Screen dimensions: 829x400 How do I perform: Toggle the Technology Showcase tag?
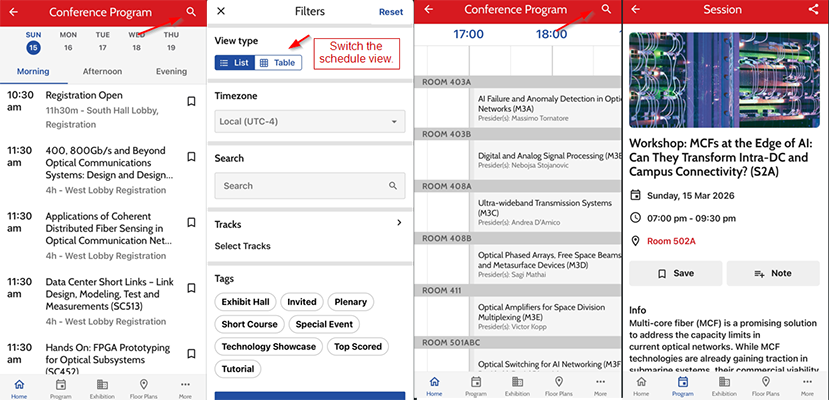coord(269,347)
